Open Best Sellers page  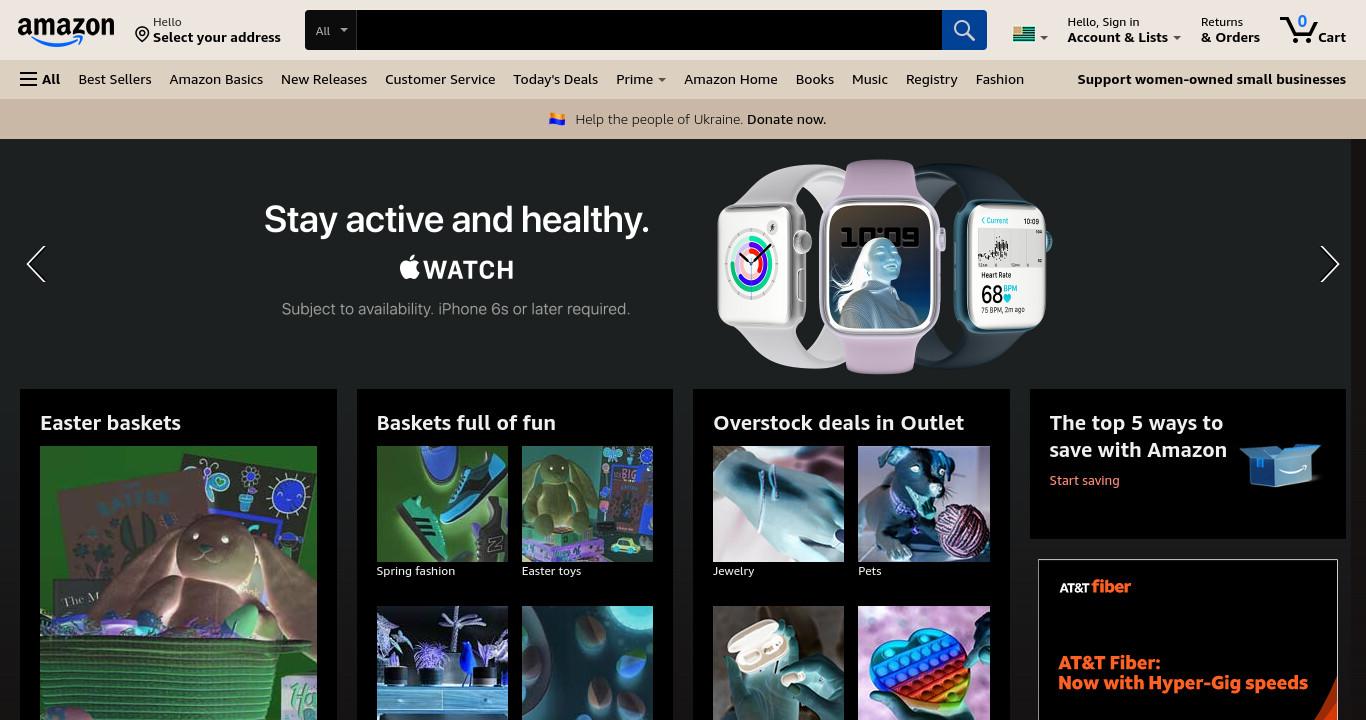pos(115,79)
